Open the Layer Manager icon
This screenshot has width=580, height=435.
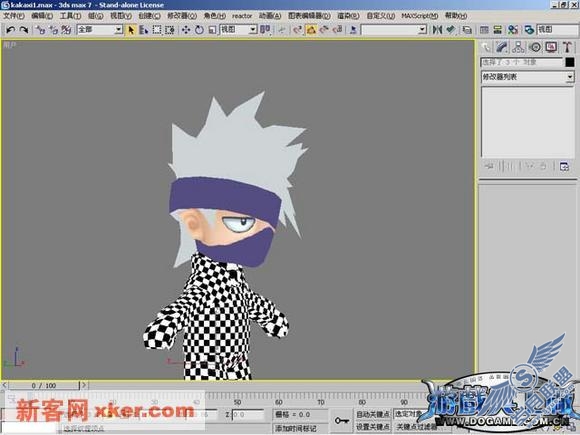pos(467,30)
